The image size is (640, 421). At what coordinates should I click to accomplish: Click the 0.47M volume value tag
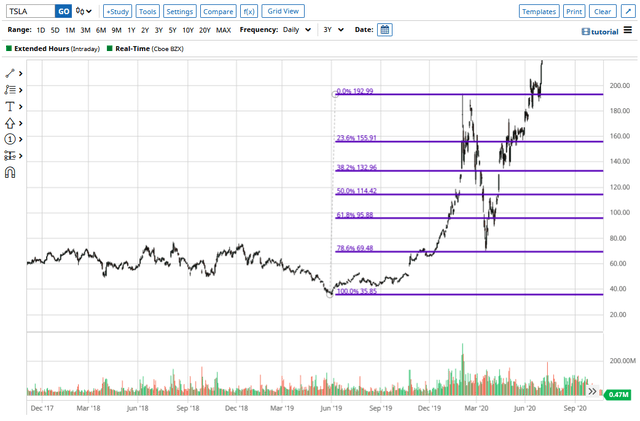(x=618, y=394)
